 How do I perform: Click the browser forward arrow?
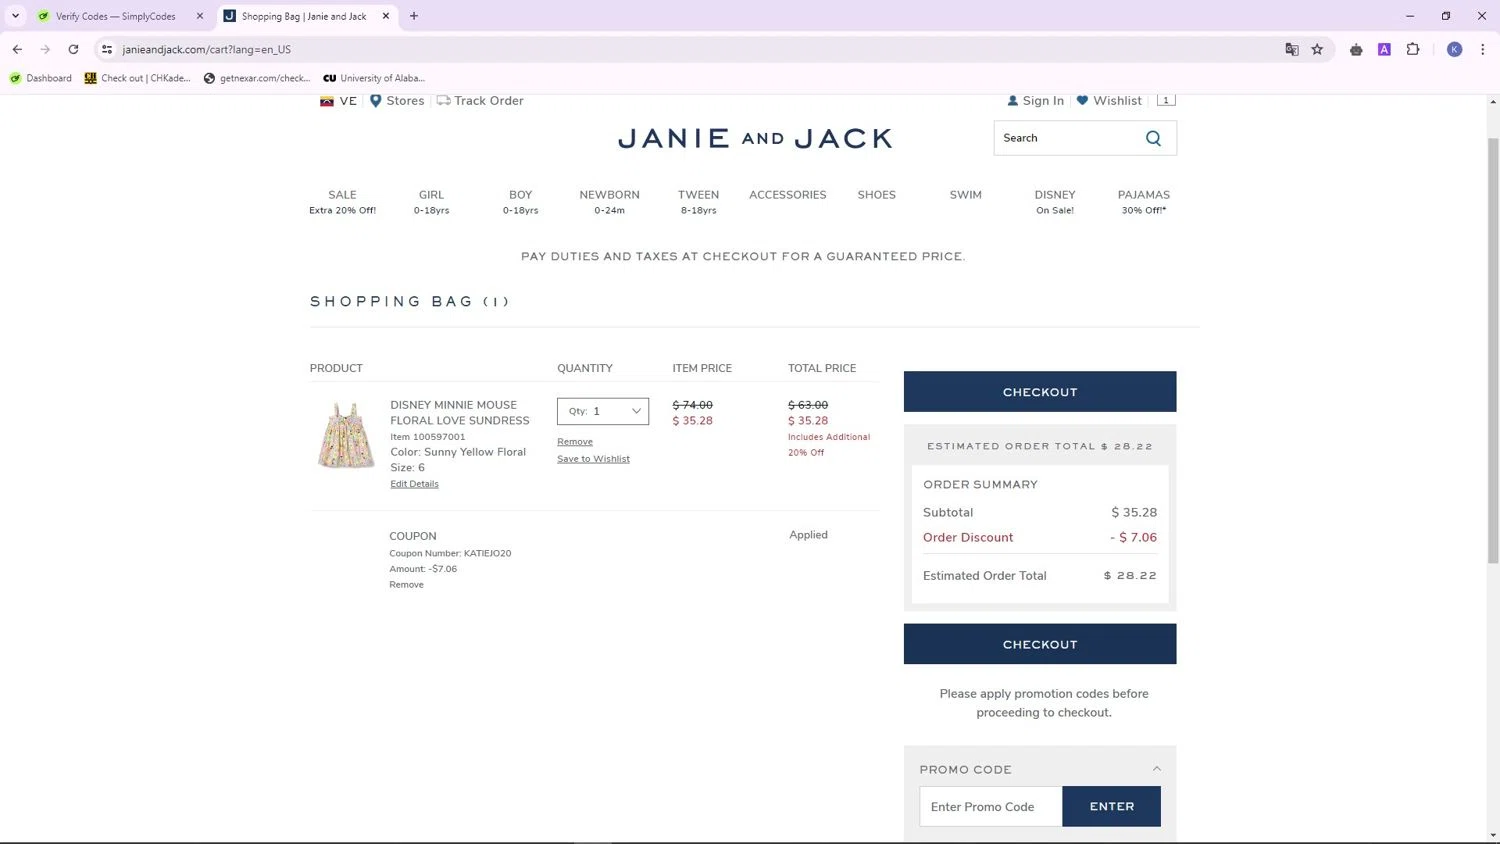pyautogui.click(x=45, y=49)
